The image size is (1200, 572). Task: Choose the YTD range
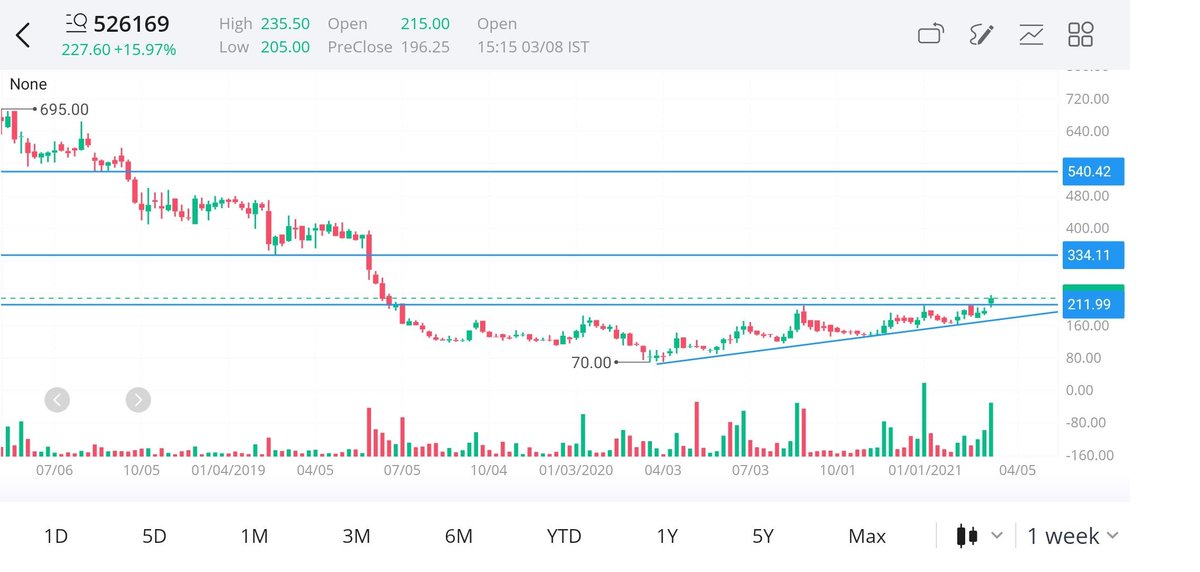click(564, 536)
